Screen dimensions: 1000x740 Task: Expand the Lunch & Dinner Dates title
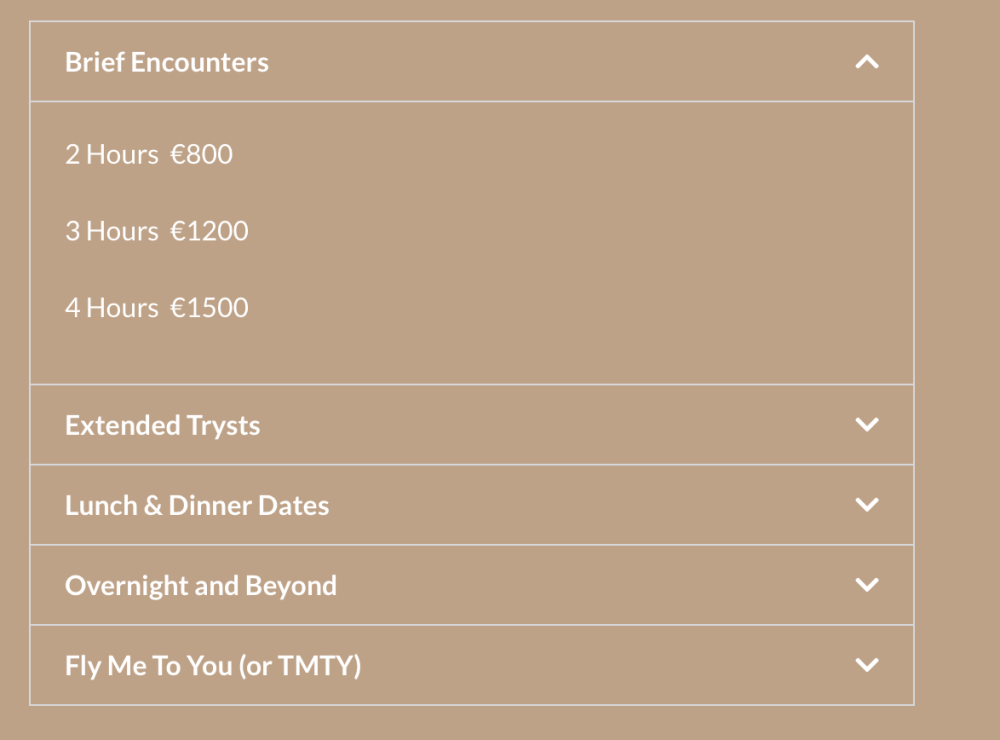pos(196,506)
